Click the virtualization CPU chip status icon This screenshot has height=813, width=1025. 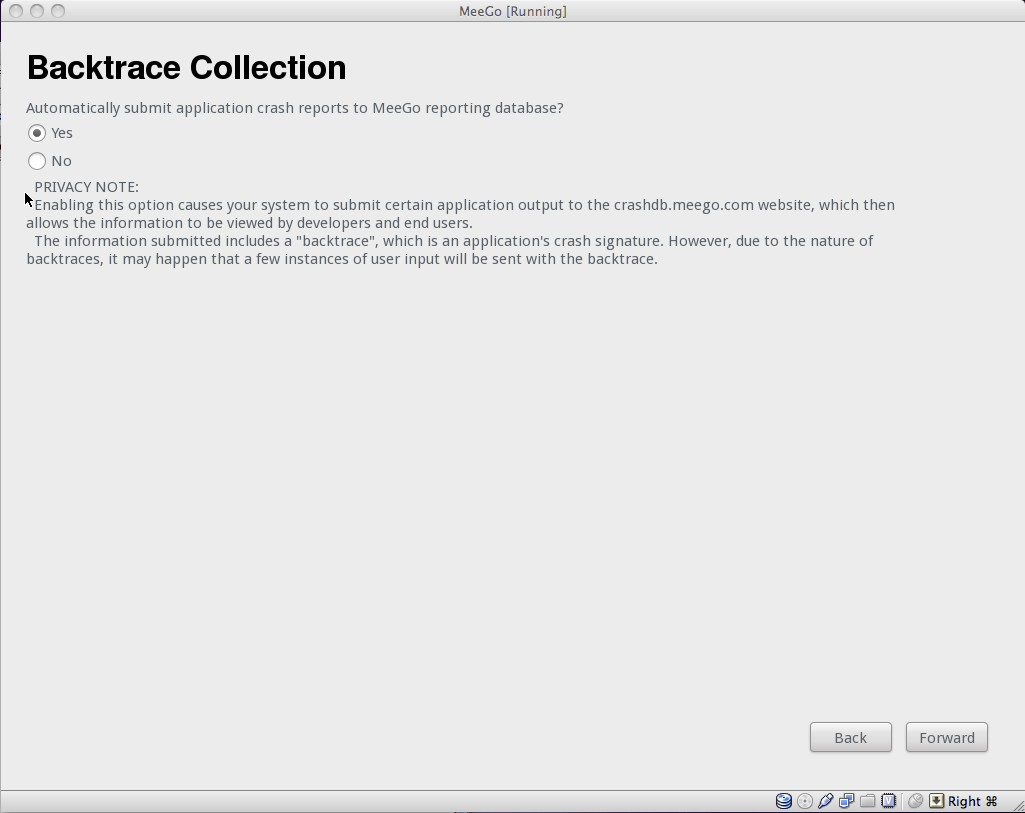pos(888,801)
